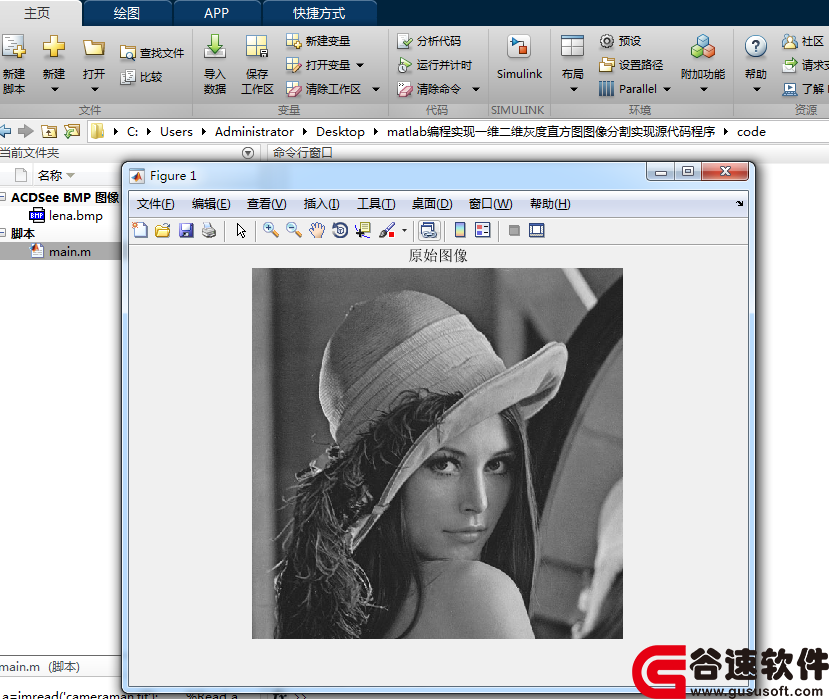The height and width of the screenshot is (699, 829).
Task: Toggle the Insert Colorbar button
Action: (x=460, y=230)
